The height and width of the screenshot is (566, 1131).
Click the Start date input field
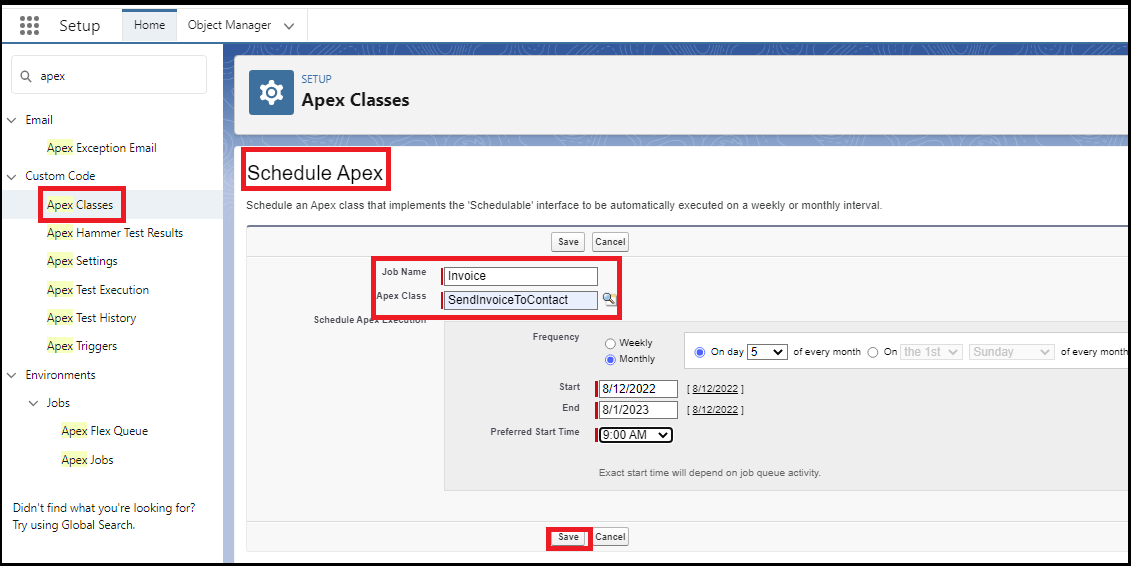click(638, 389)
